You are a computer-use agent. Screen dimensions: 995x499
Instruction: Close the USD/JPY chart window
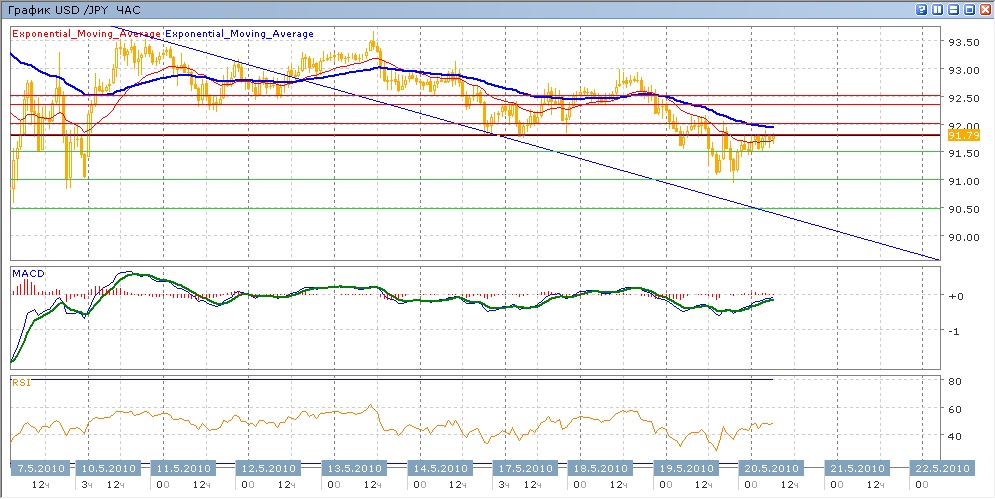click(x=985, y=8)
